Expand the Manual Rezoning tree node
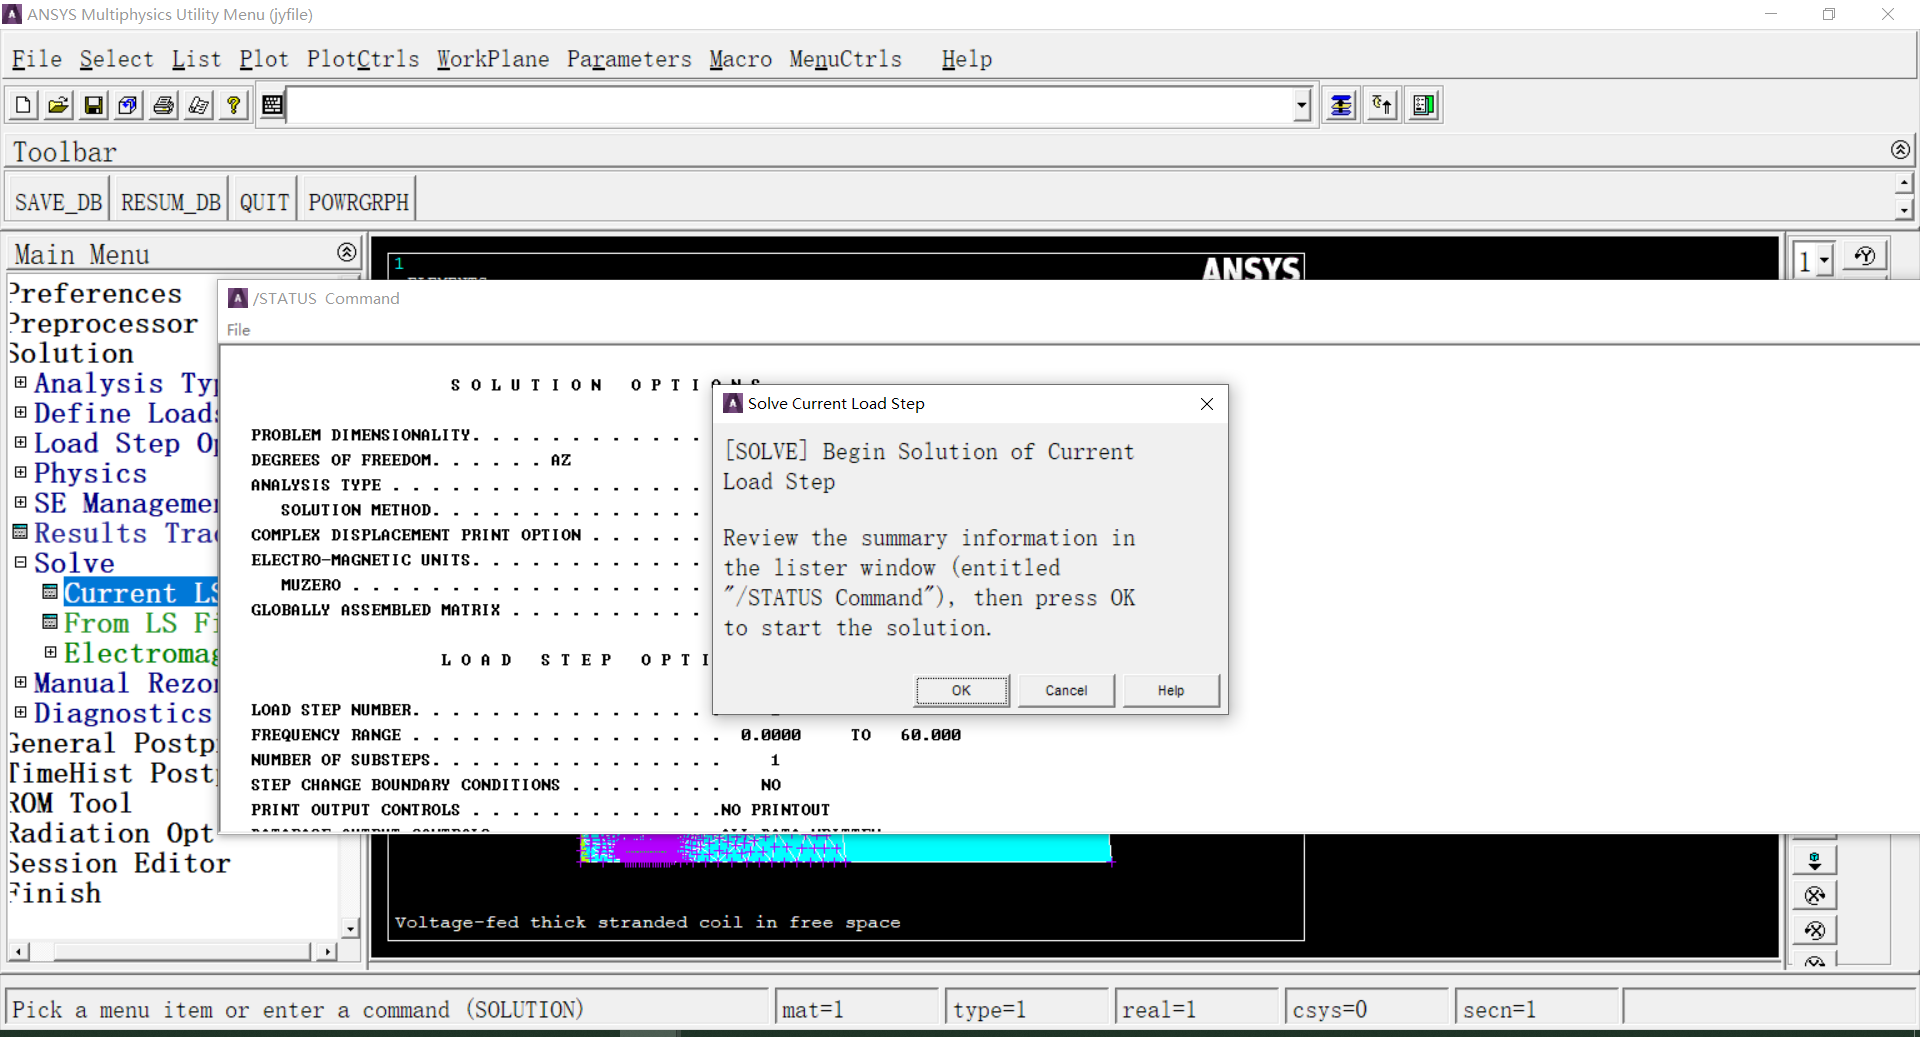This screenshot has height=1037, width=1920. pyautogui.click(x=20, y=682)
